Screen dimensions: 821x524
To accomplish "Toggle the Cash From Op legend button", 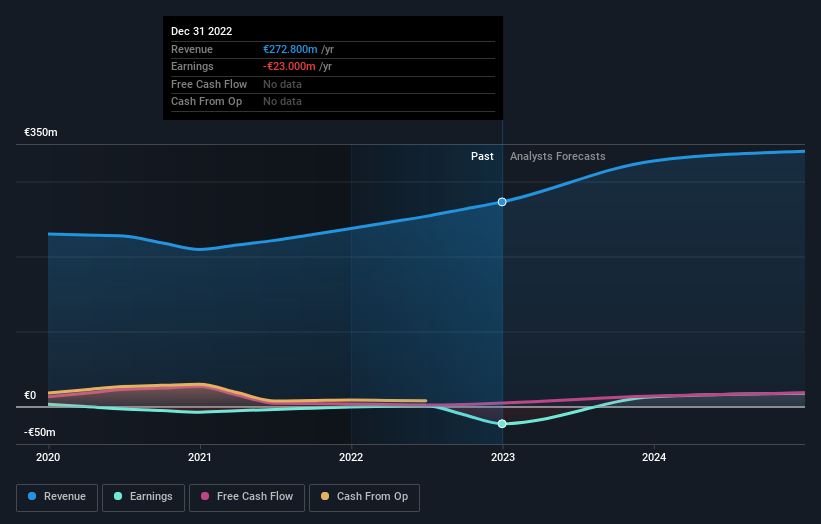I will tap(364, 497).
